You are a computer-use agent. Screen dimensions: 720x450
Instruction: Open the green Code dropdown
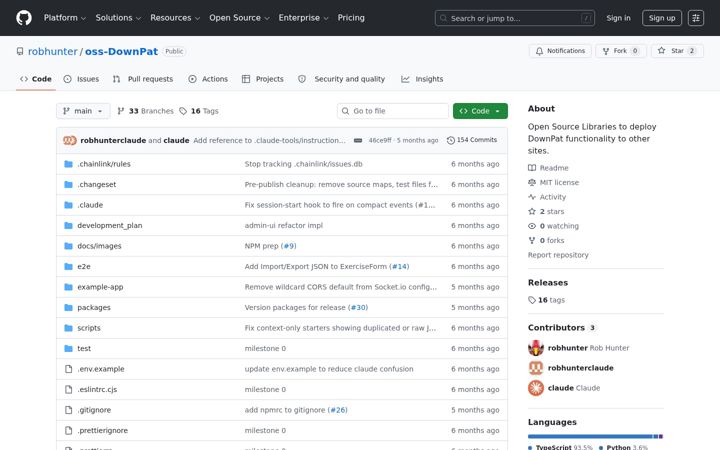480,111
